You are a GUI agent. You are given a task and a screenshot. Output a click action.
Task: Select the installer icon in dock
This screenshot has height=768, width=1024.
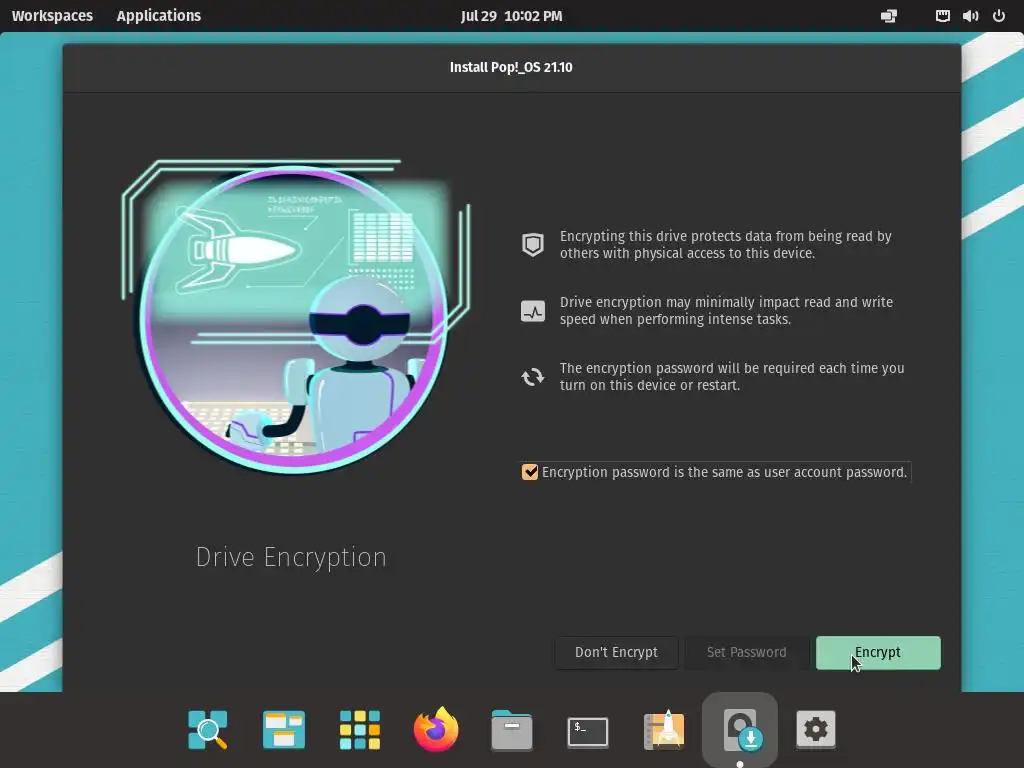pyautogui.click(x=740, y=729)
